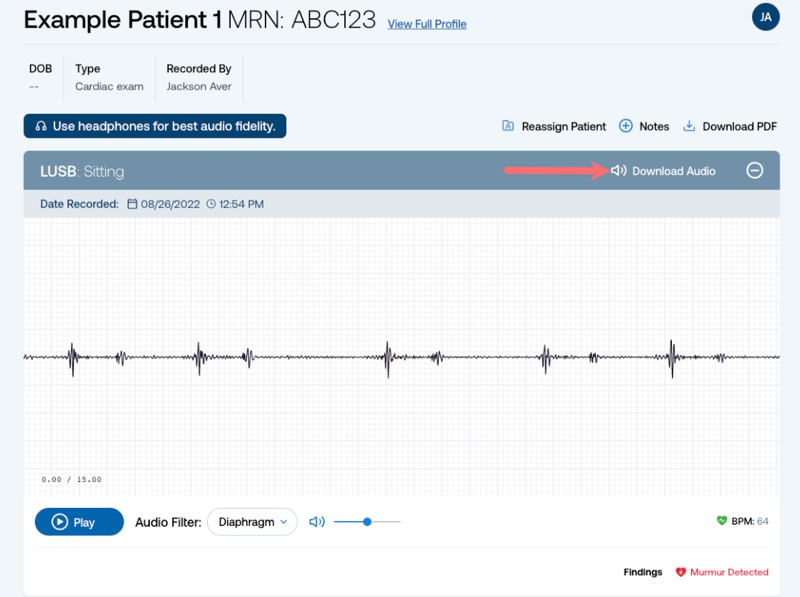Click the green heart BPM icon
This screenshot has width=800, height=597.
click(721, 520)
